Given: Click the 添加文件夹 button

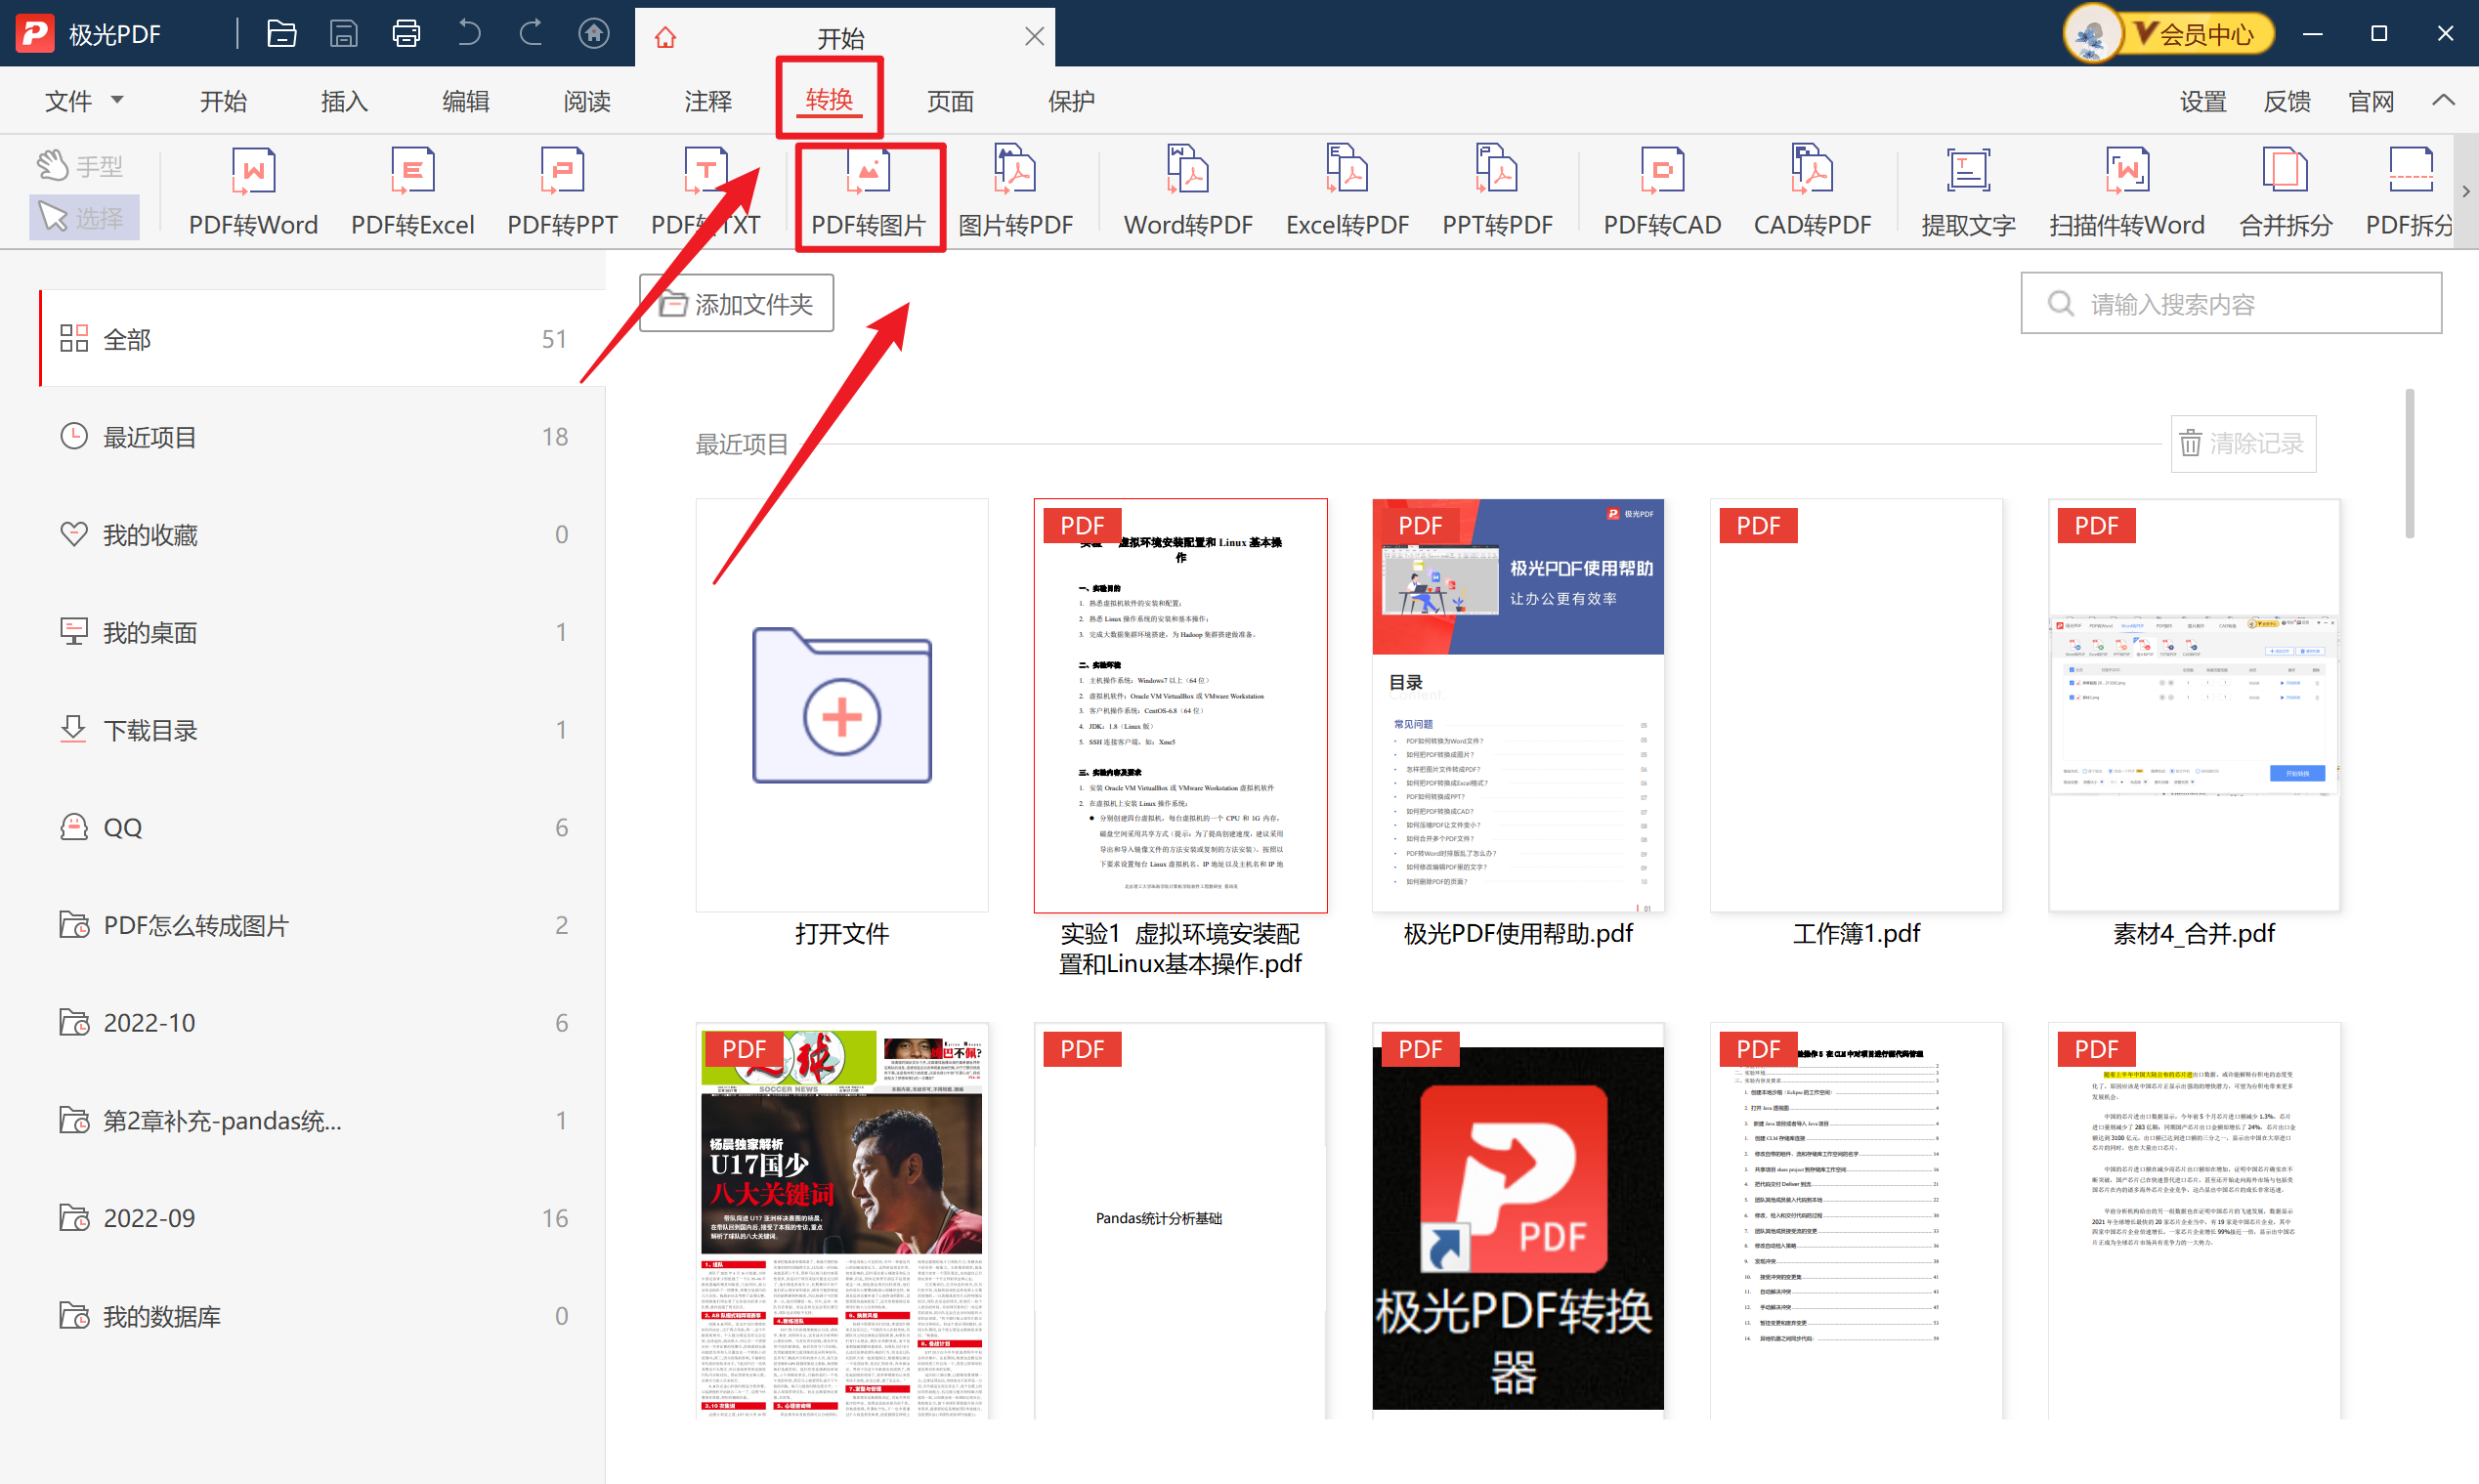Looking at the screenshot, I should pos(736,303).
